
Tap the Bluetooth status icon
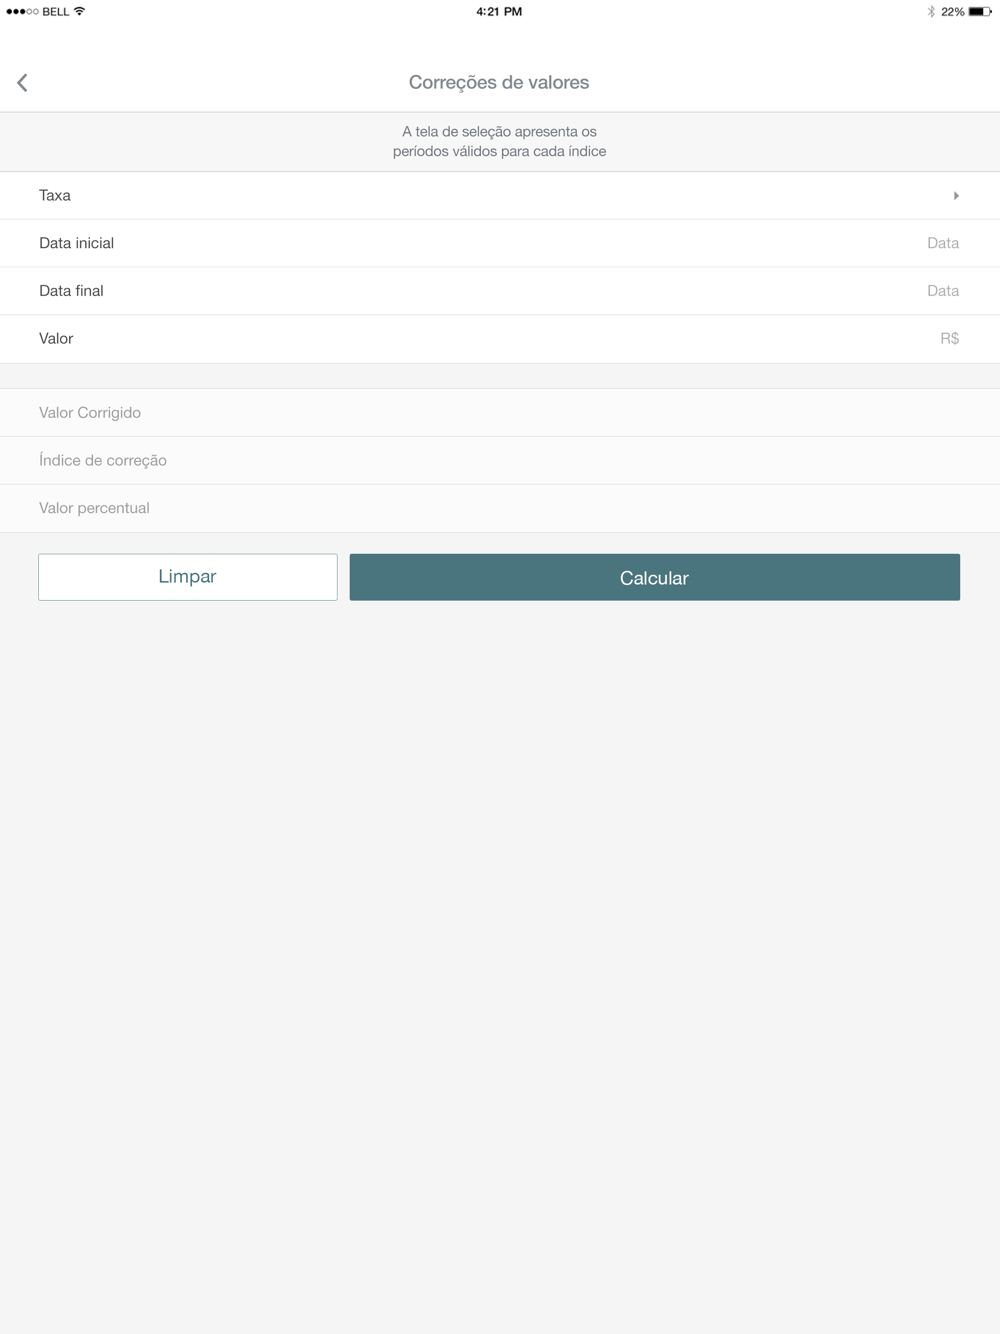pos(931,12)
